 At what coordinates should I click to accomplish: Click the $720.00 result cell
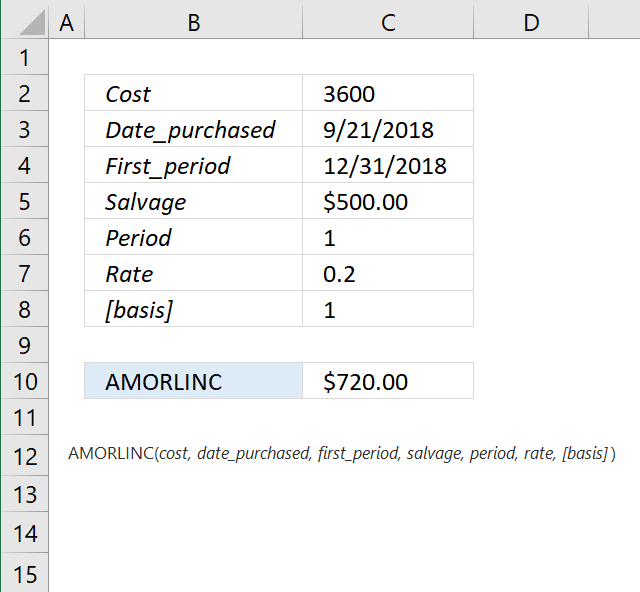click(x=388, y=381)
